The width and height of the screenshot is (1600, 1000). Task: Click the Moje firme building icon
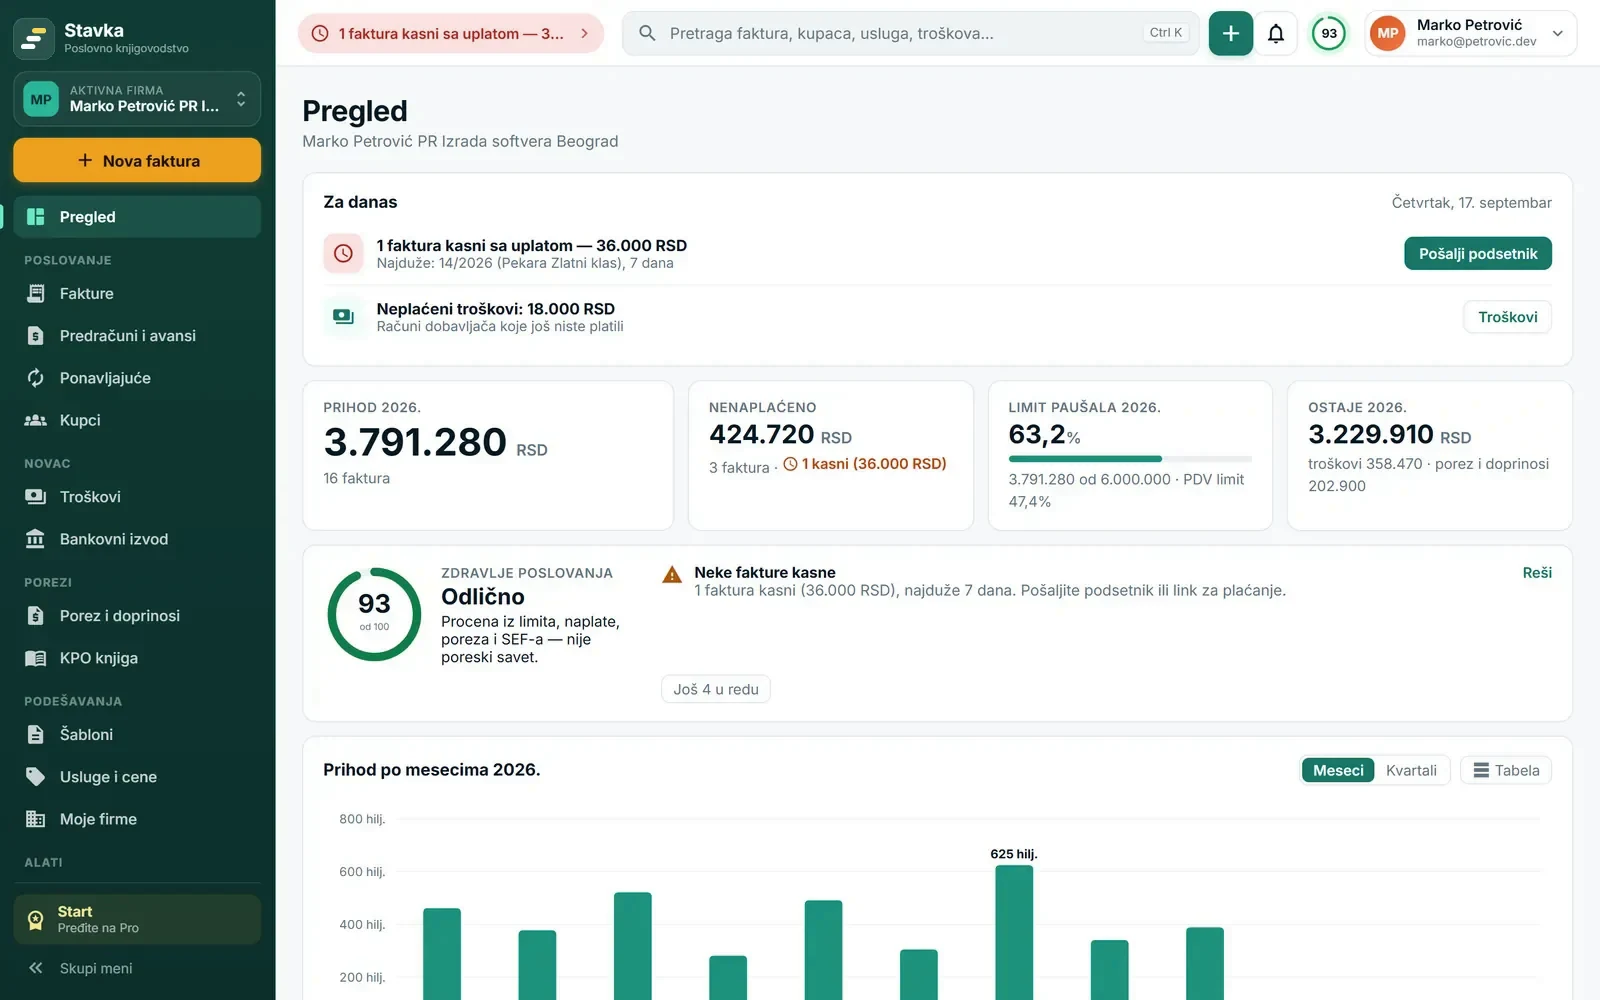[35, 819]
